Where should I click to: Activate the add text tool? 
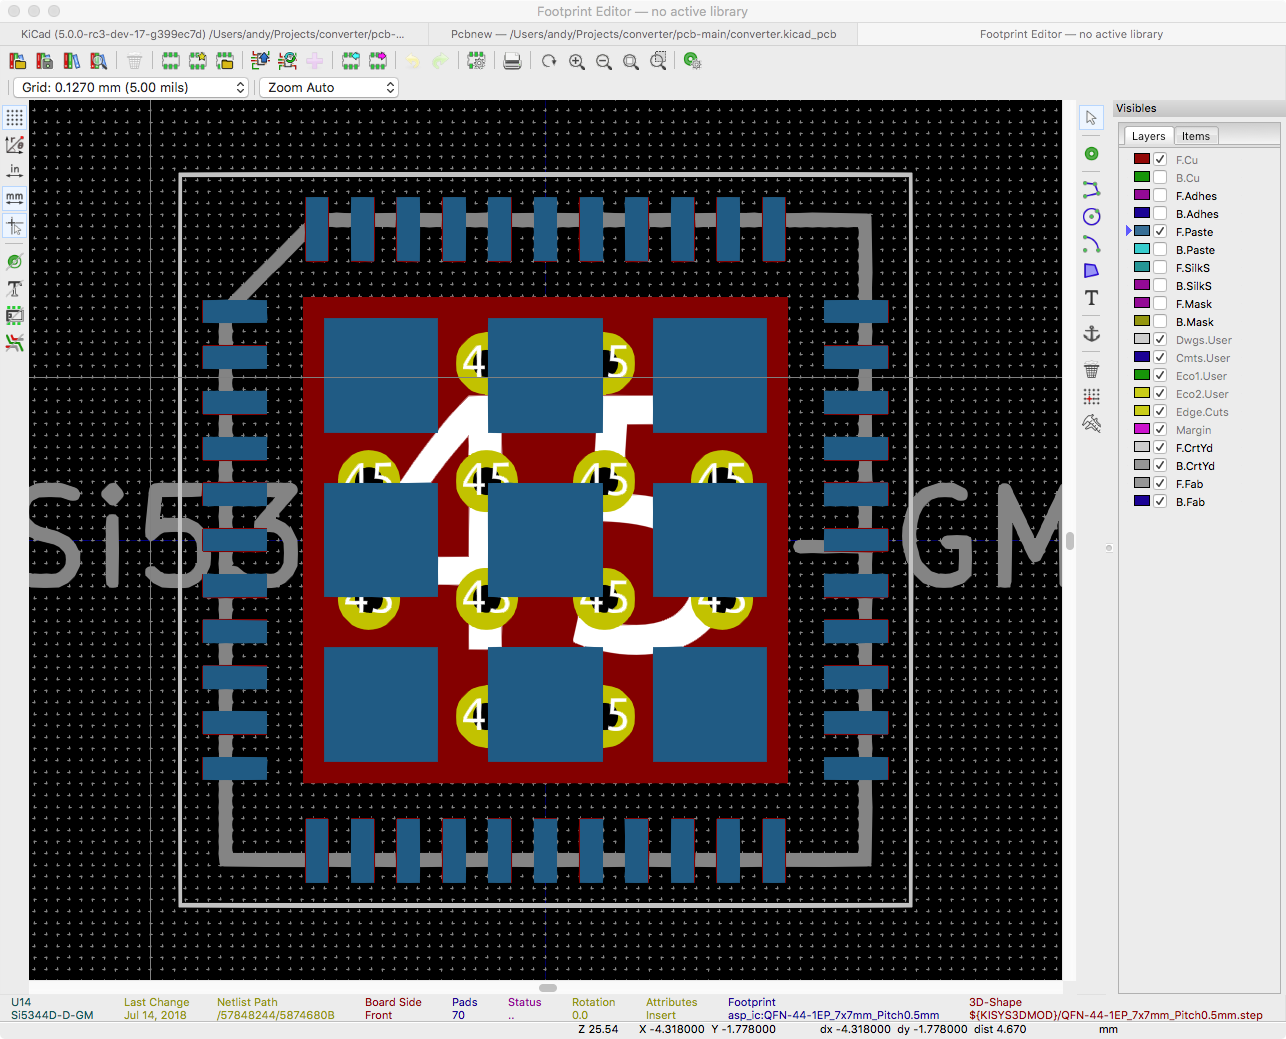(1091, 298)
